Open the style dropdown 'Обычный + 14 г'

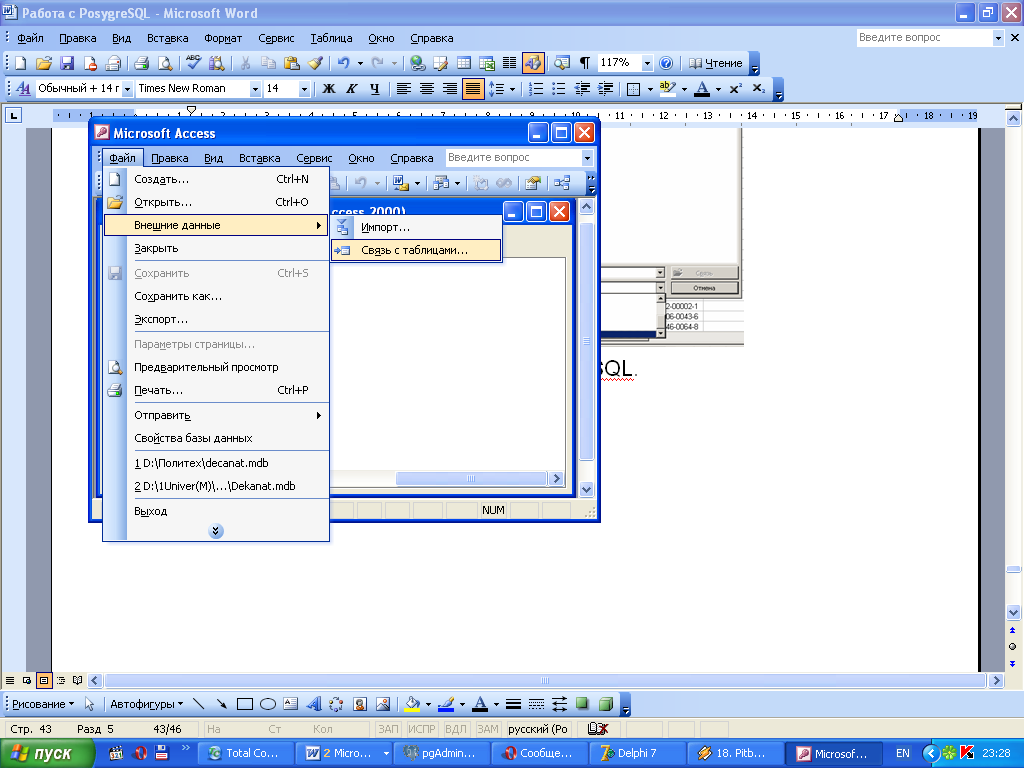(127, 89)
